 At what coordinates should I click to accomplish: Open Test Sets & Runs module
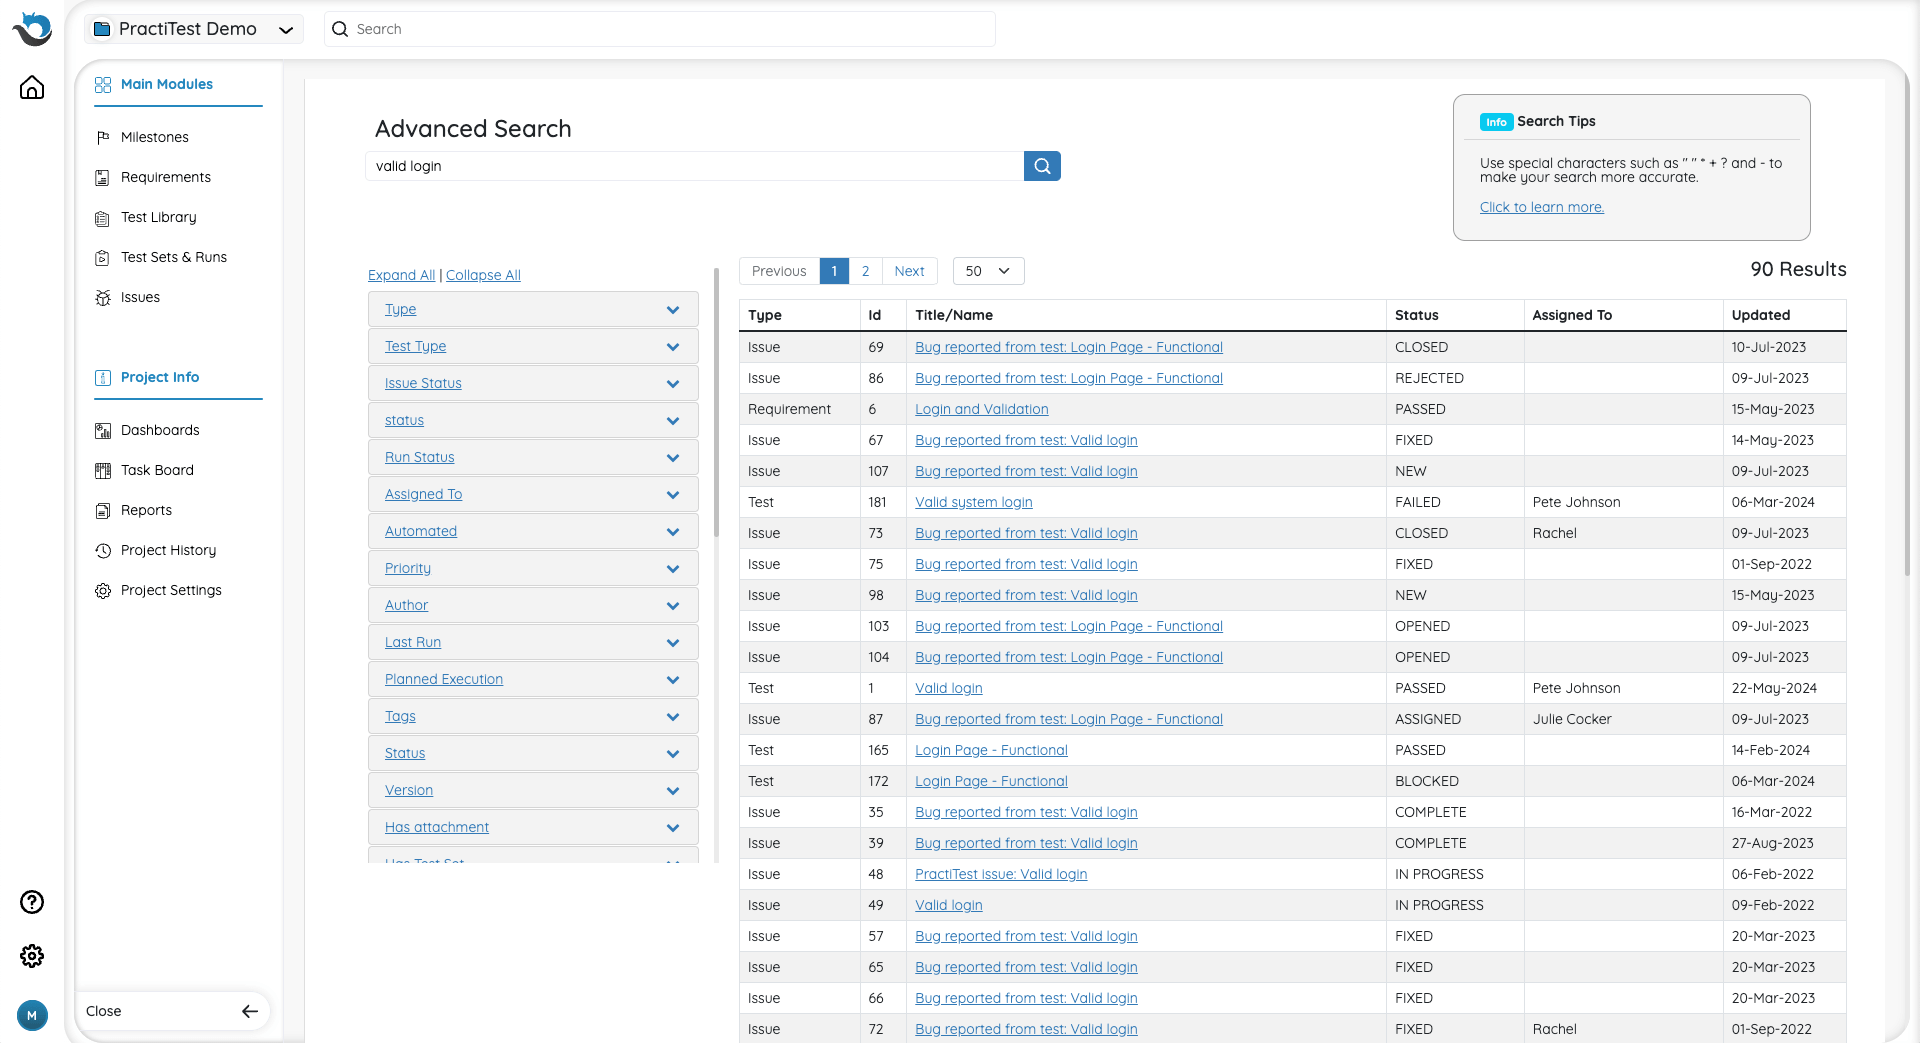coord(173,257)
